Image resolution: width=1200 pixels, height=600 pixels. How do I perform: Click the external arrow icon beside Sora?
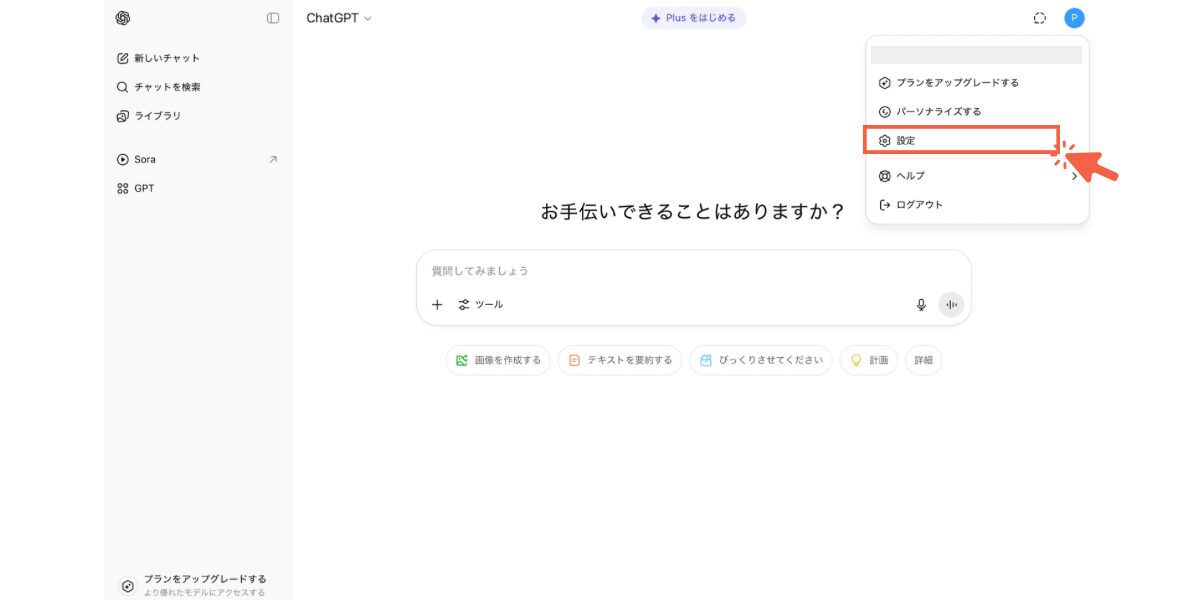(273, 159)
